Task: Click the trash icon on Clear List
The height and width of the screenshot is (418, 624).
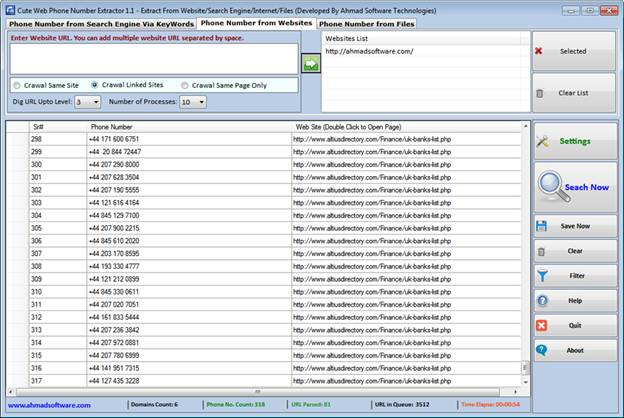Action: [x=539, y=93]
